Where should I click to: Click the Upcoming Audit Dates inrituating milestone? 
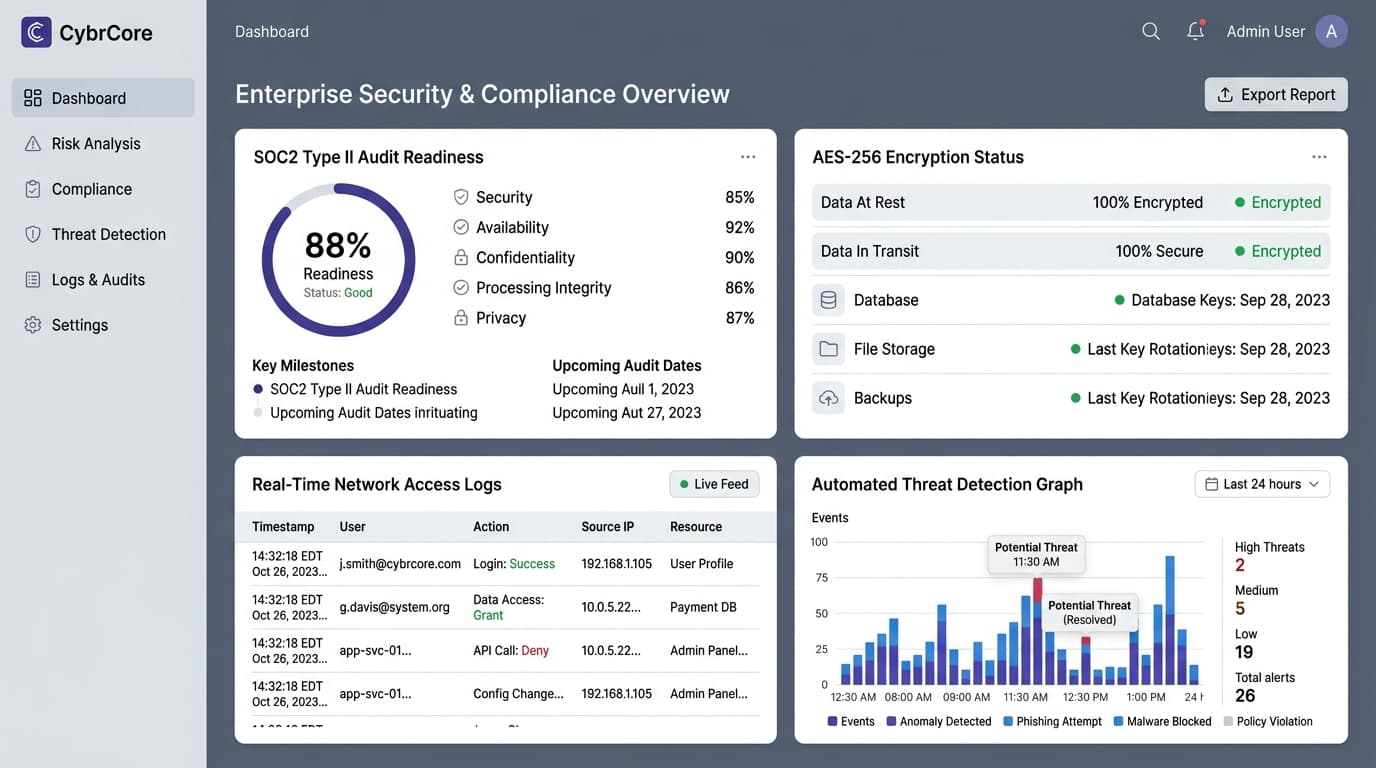click(374, 413)
